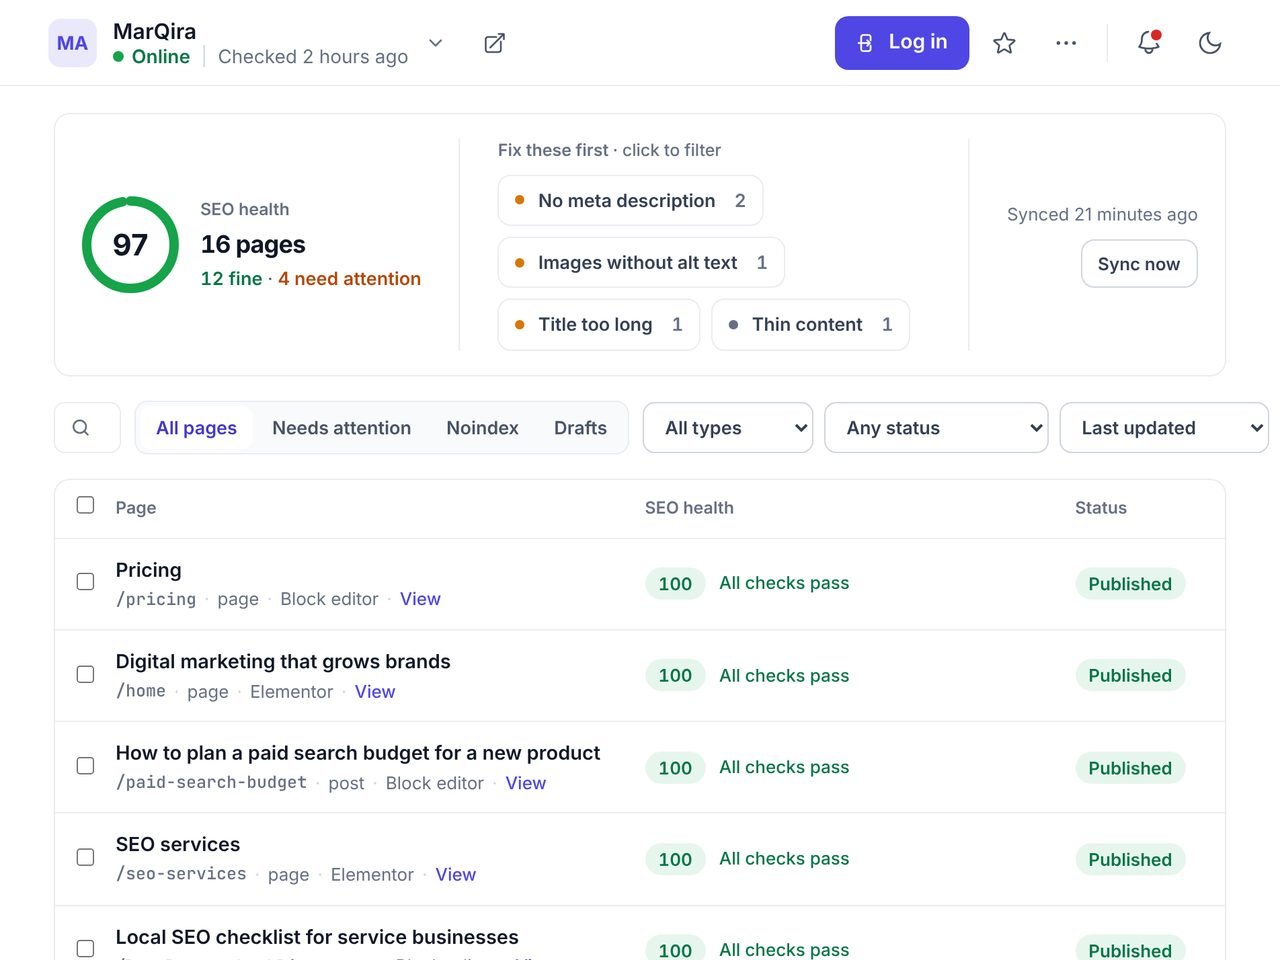This screenshot has height=960, width=1280.
Task: Click the MA site avatar
Action: click(72, 43)
